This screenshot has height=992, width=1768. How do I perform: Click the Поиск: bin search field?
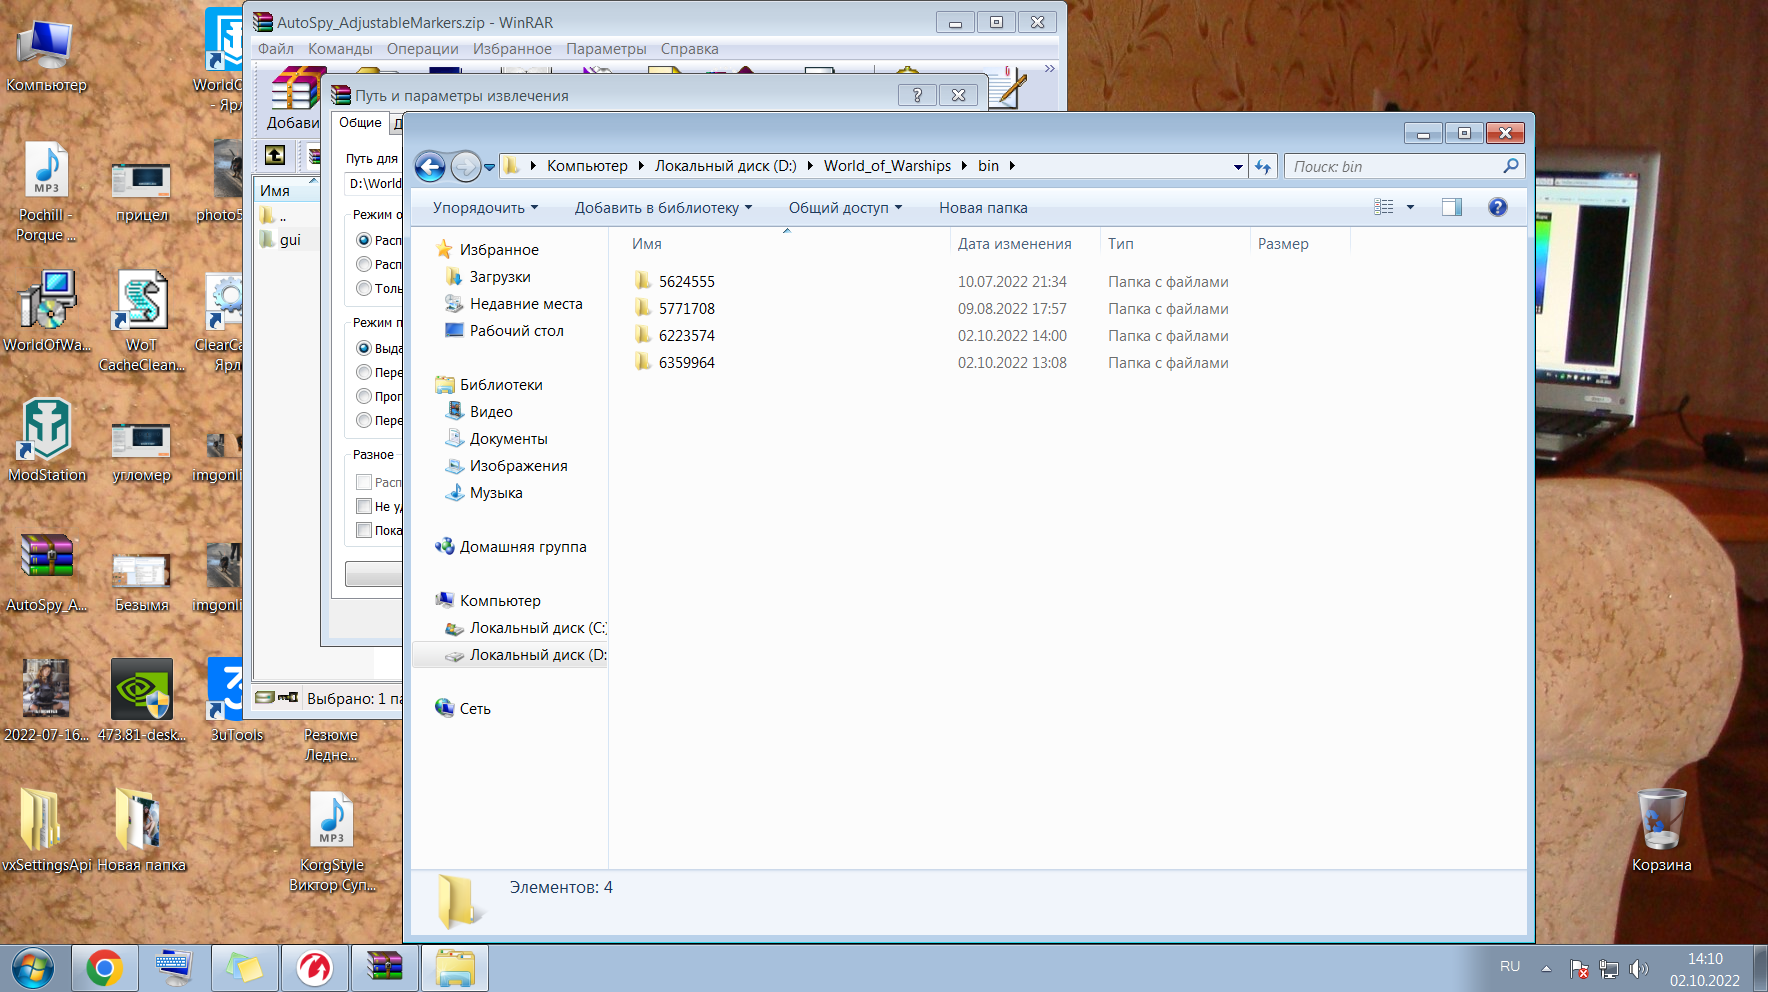[x=1404, y=167]
